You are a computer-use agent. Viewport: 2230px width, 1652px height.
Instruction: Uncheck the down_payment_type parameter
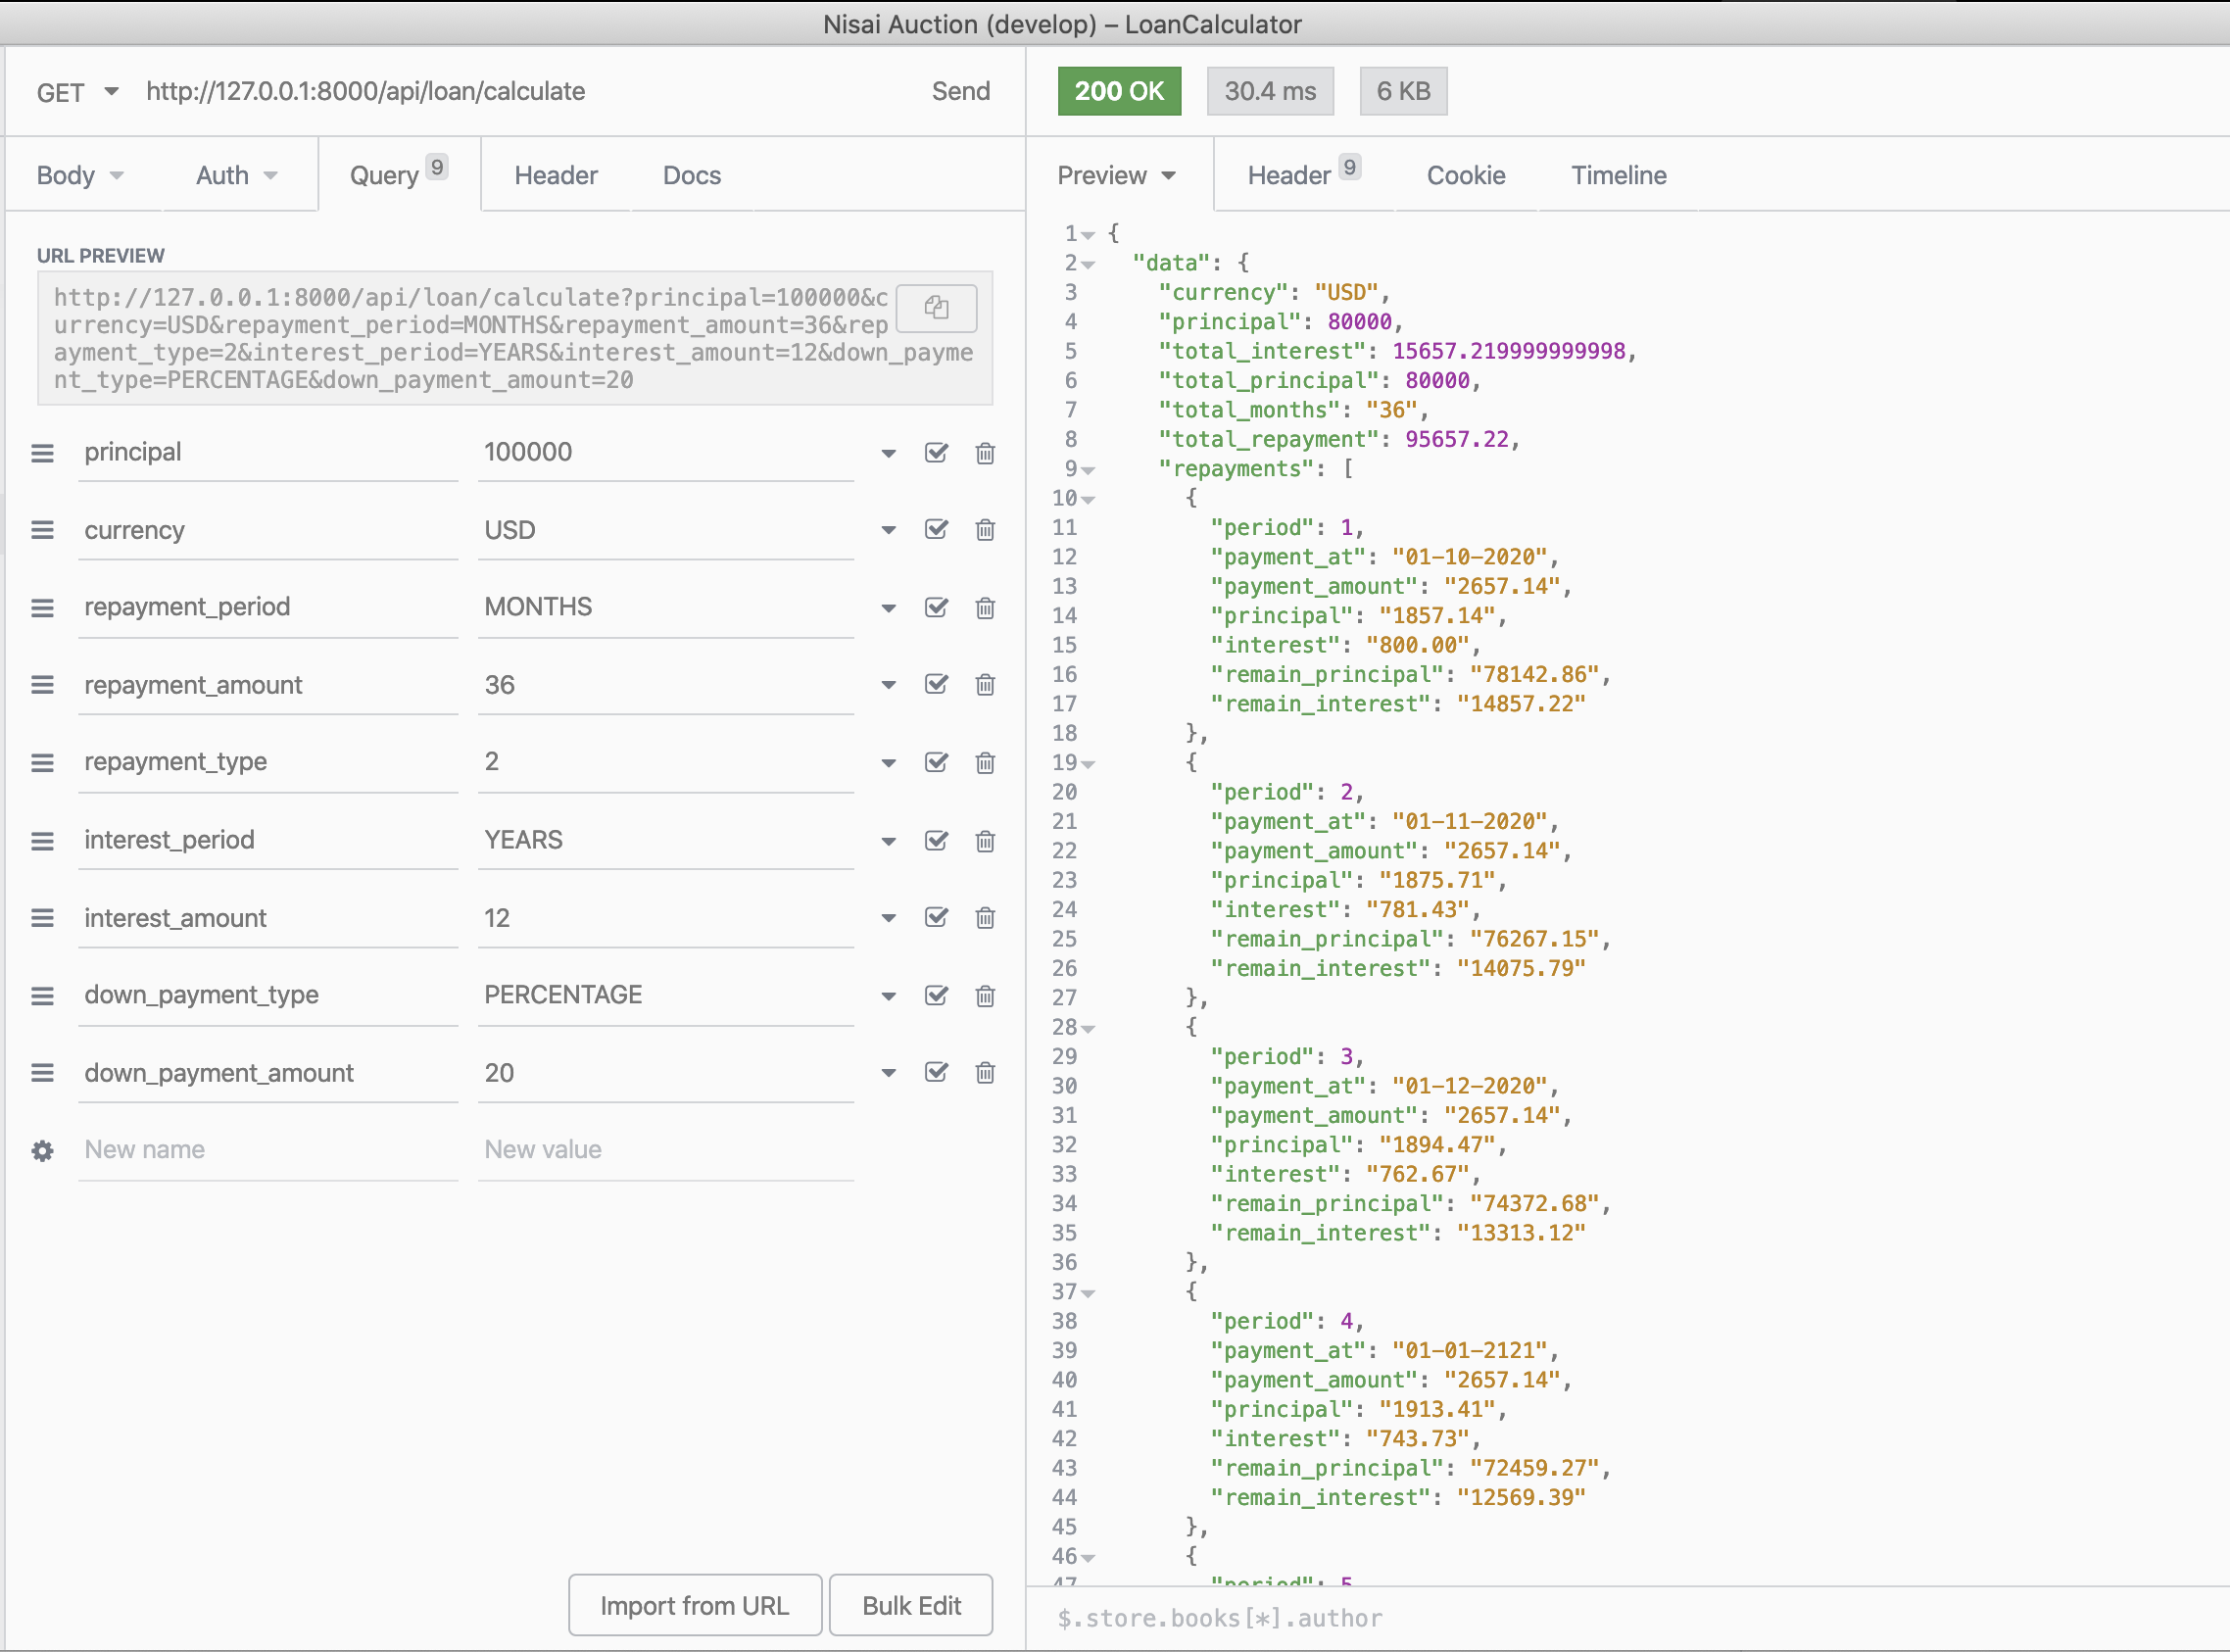[x=935, y=996]
